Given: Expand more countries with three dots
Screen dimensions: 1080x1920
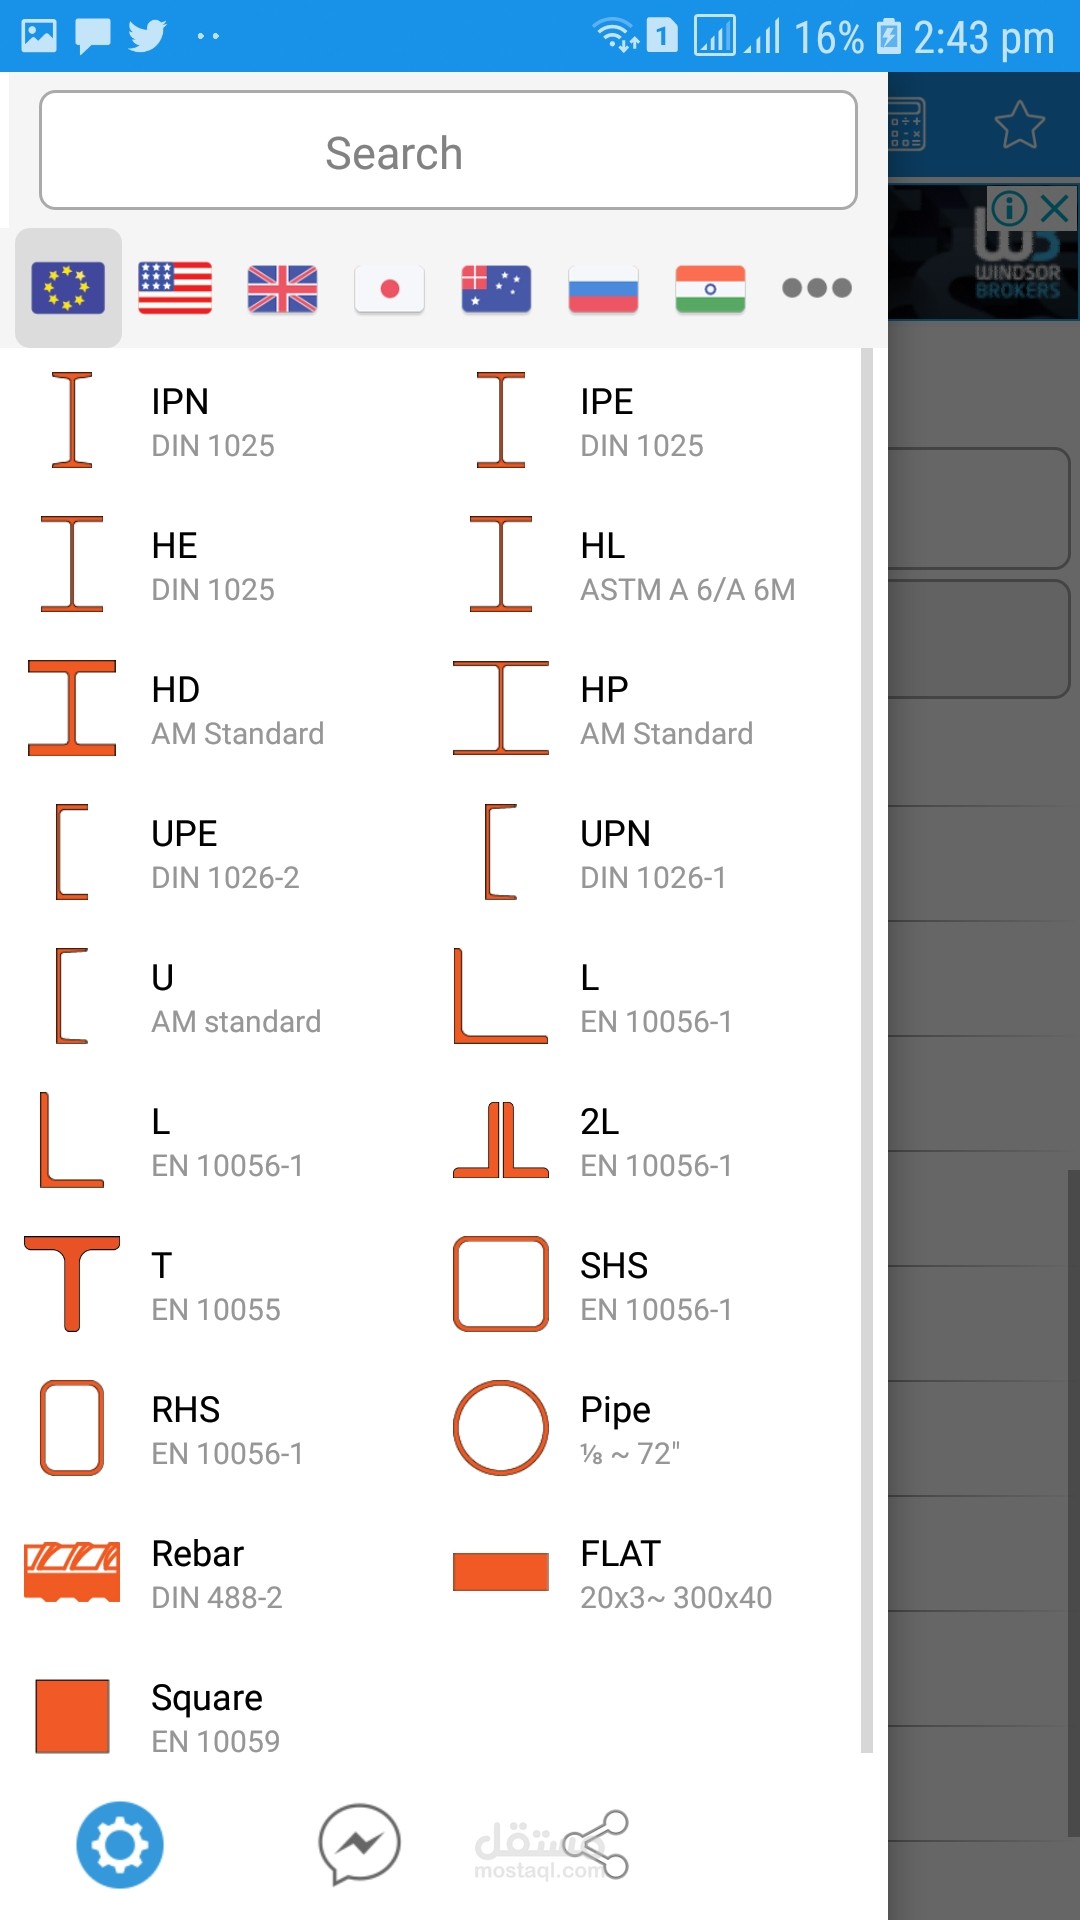Looking at the screenshot, I should [x=816, y=288].
